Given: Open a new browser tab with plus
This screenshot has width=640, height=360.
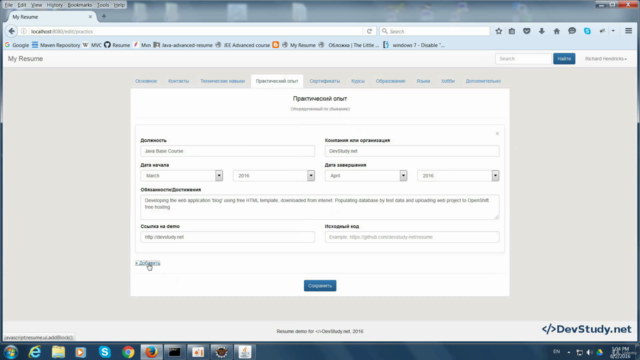Looking at the screenshot, I should 104,16.
